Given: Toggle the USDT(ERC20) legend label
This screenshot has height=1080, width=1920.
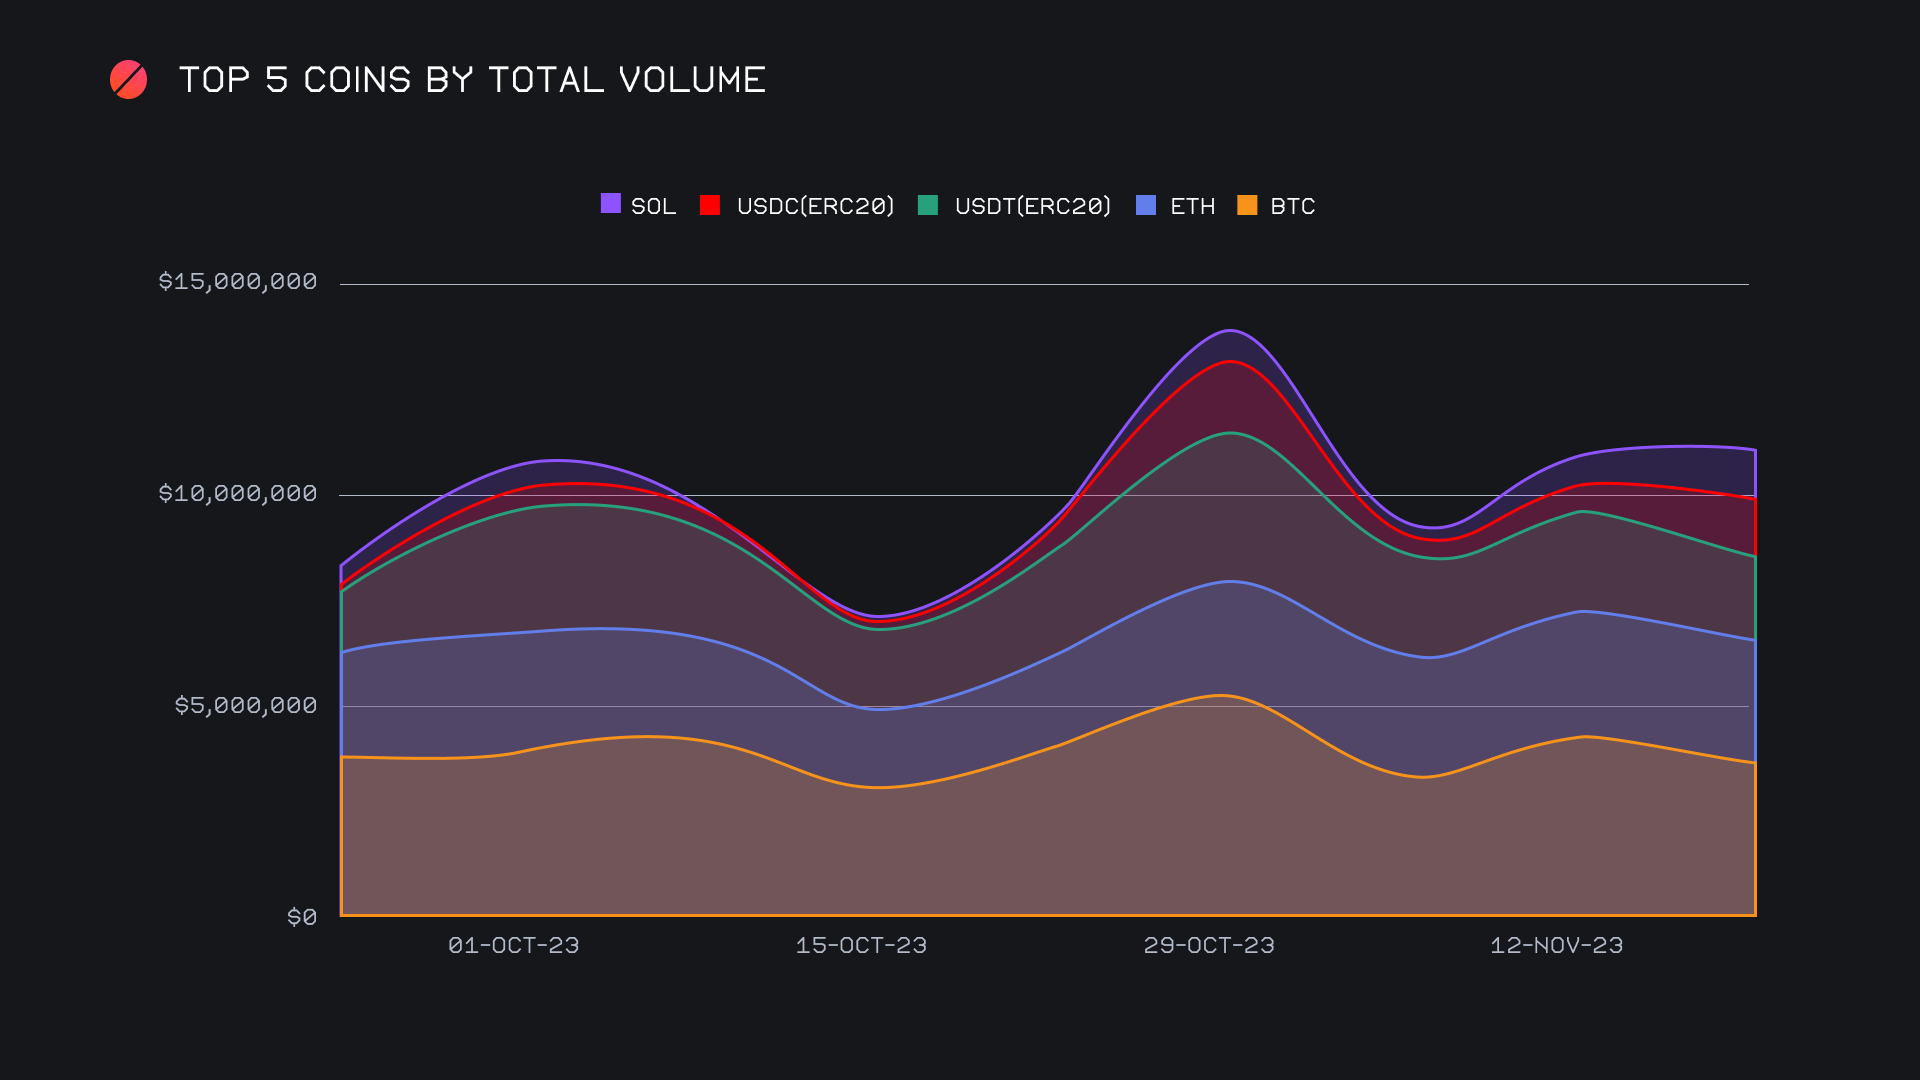Looking at the screenshot, I should point(1032,206).
